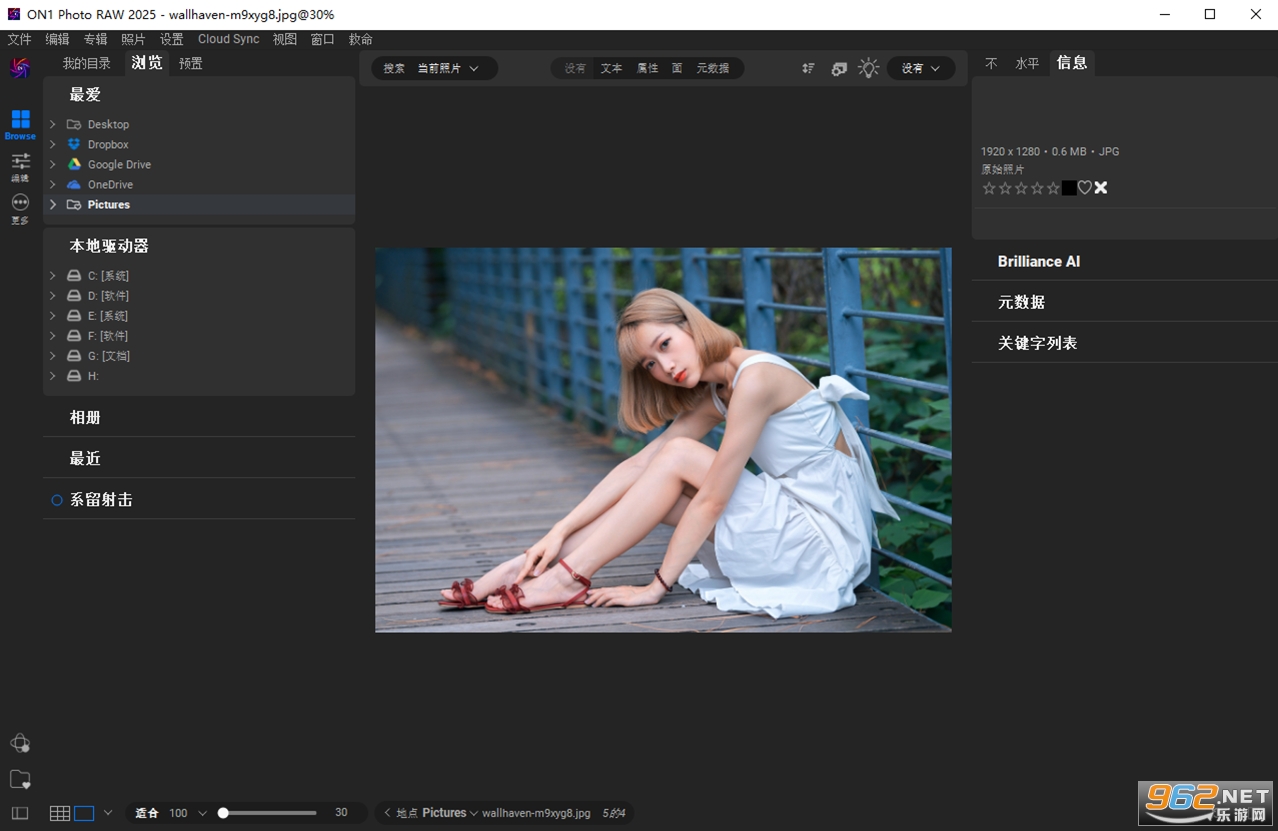Switch to the 我的目录 tab
The image size is (1278, 831).
pyautogui.click(x=87, y=63)
